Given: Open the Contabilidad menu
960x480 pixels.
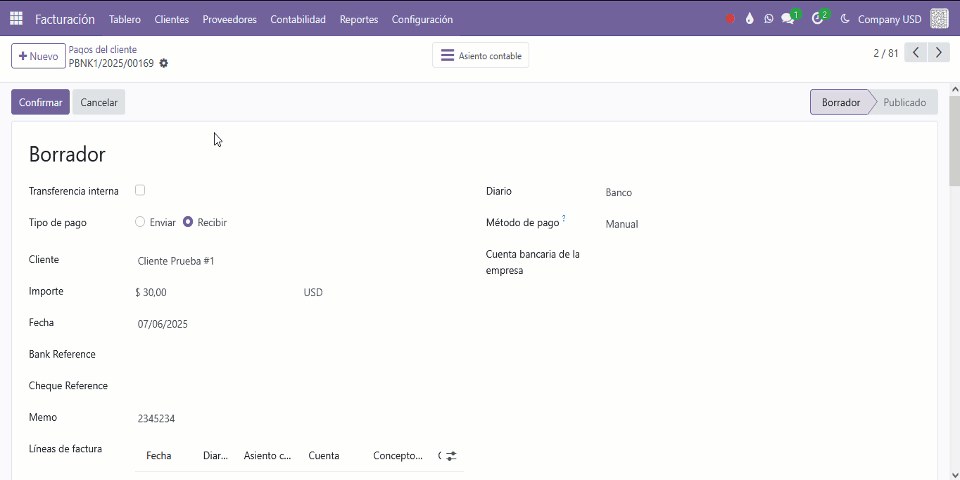Looking at the screenshot, I should click(x=298, y=19).
